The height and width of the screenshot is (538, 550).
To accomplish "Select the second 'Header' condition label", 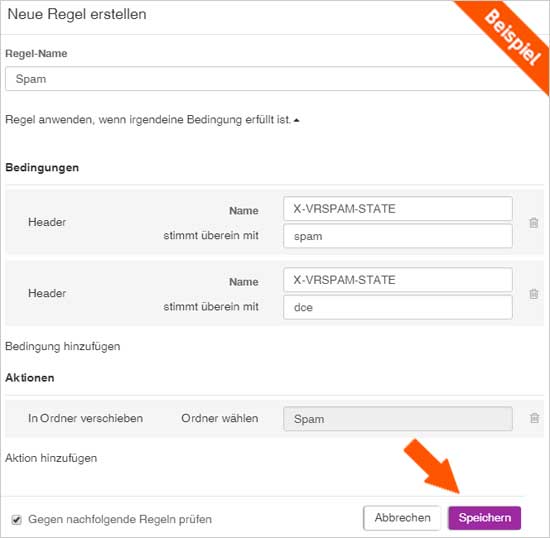I will 47,293.
